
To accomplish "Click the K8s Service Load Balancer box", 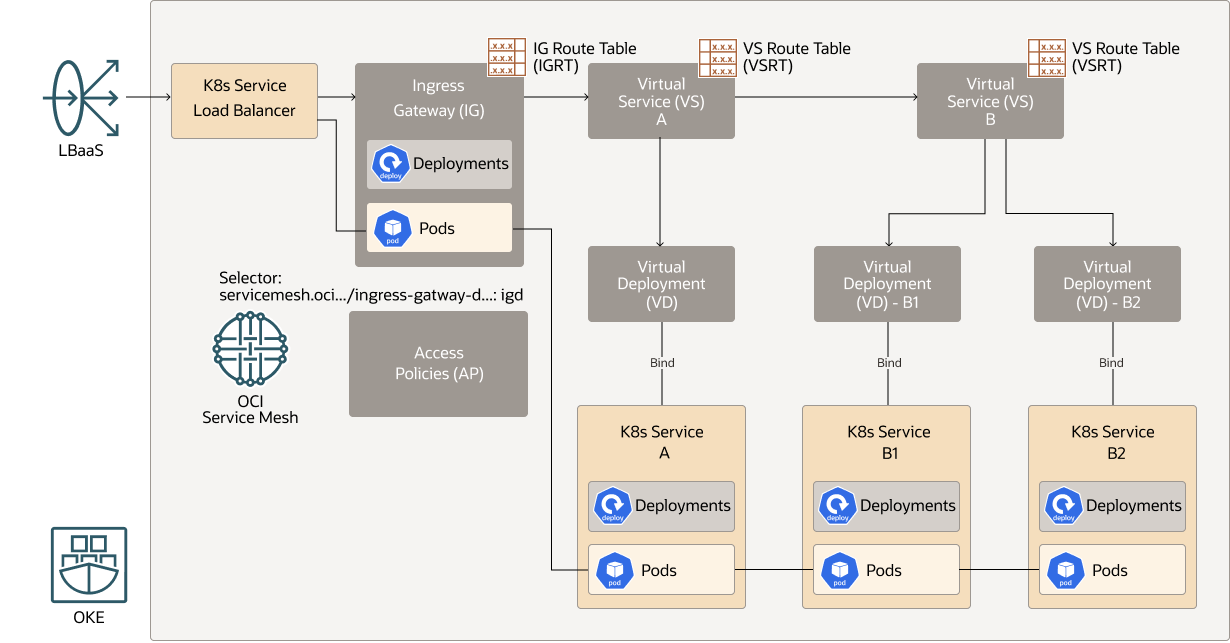I will [x=244, y=99].
